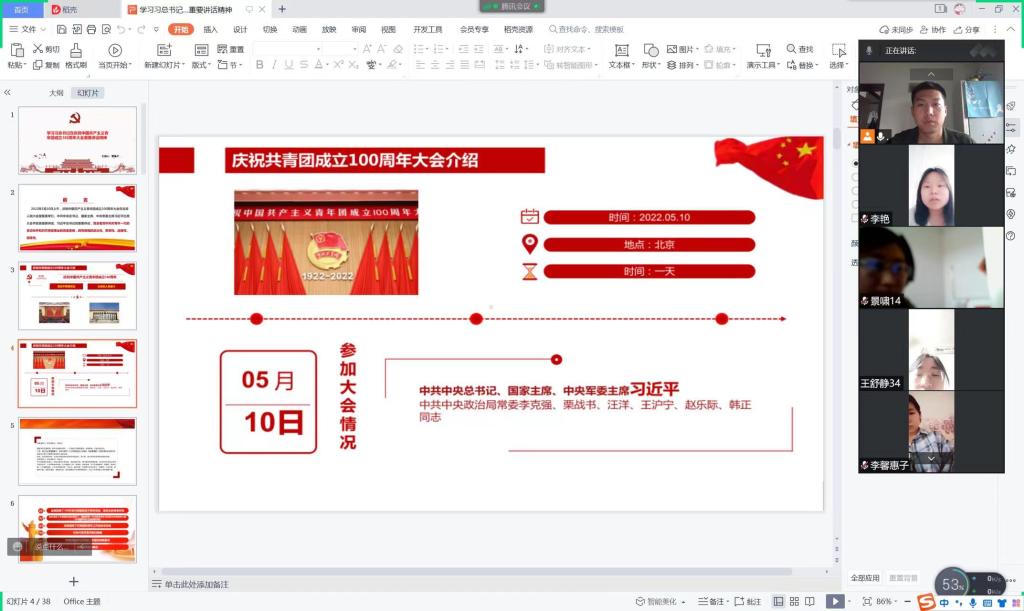Toggle italic text formatting
This screenshot has height=611, width=1024.
[274, 65]
